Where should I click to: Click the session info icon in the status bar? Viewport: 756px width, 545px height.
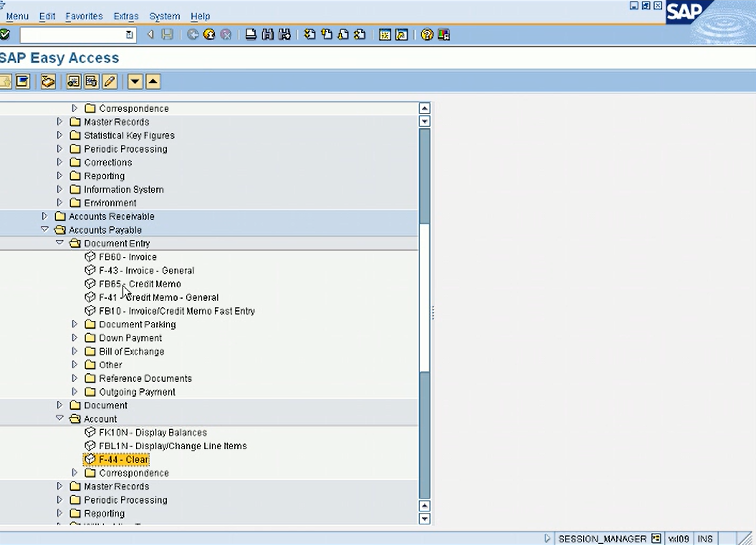[x=656, y=538]
